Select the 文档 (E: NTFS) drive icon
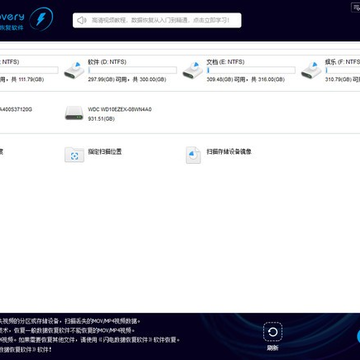This screenshot has width=360, height=360. (193, 70)
